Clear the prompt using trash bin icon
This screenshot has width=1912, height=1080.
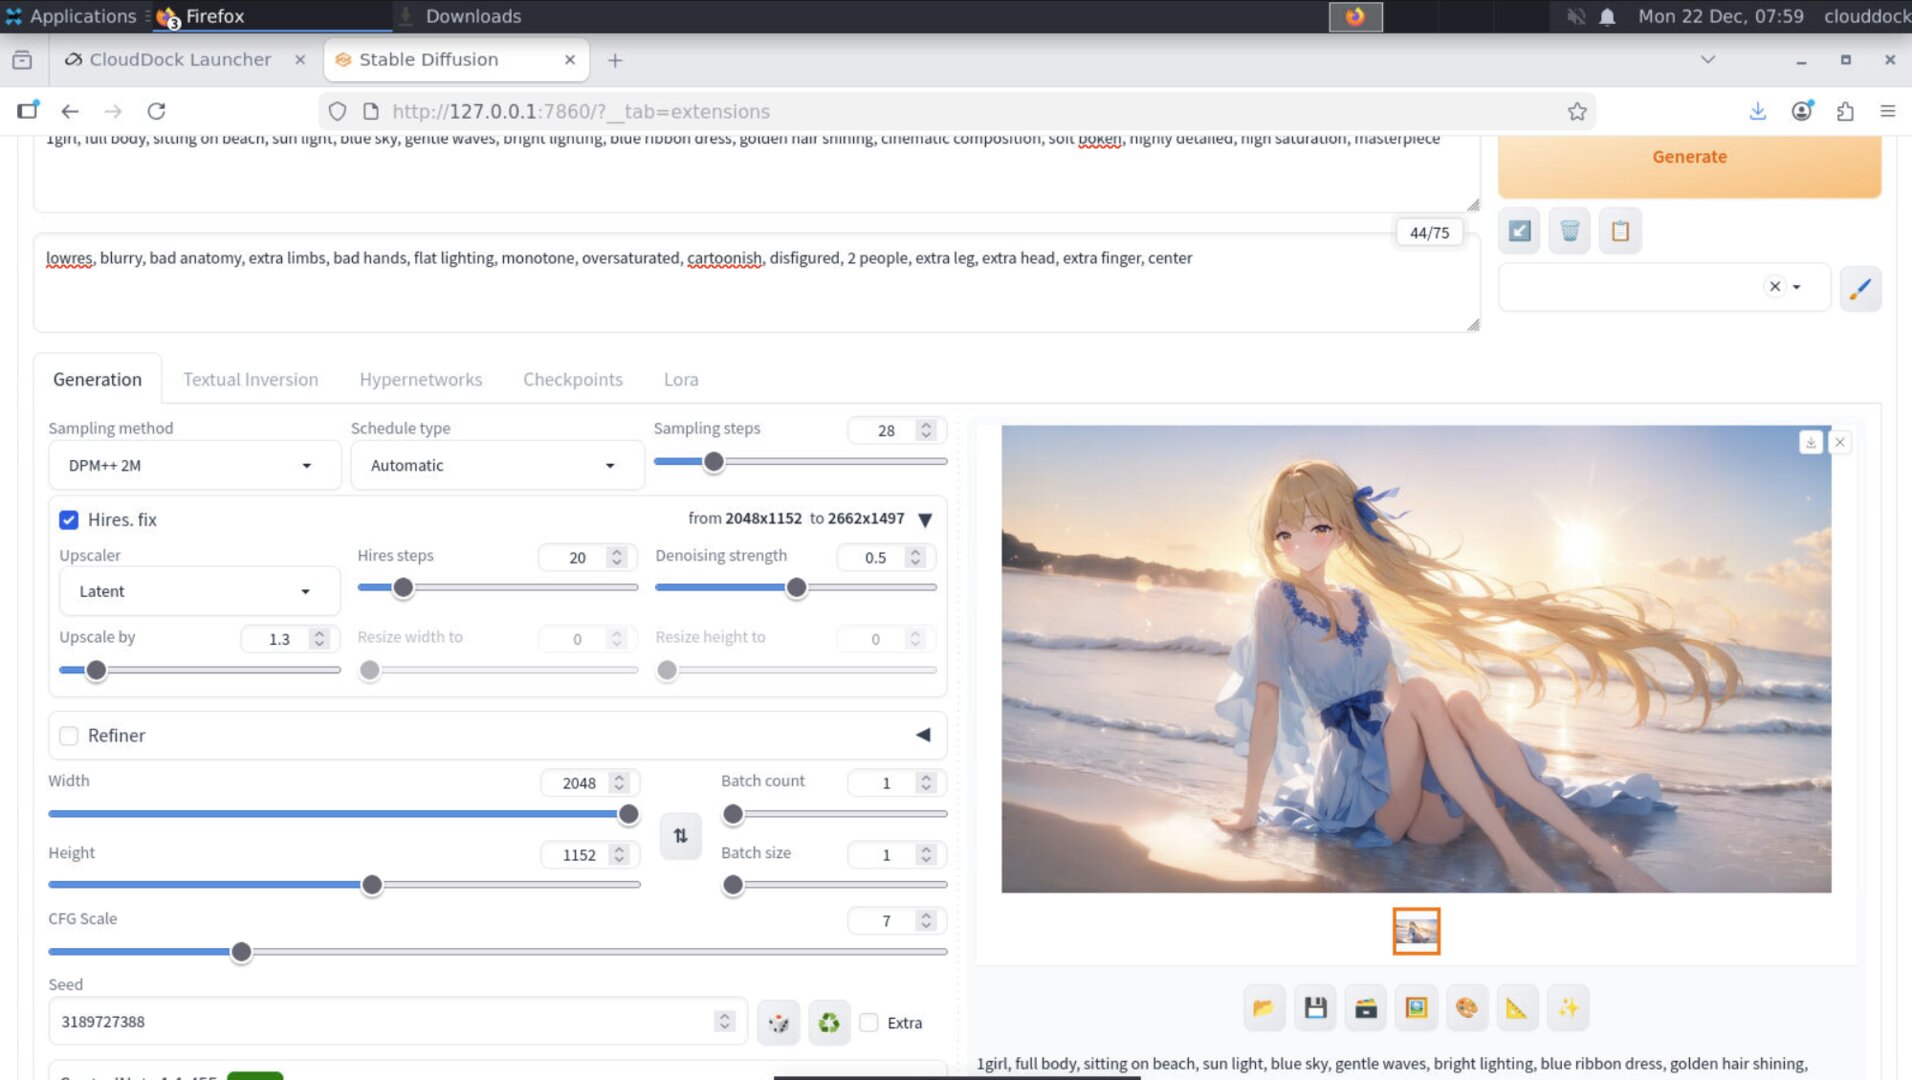pyautogui.click(x=1569, y=230)
